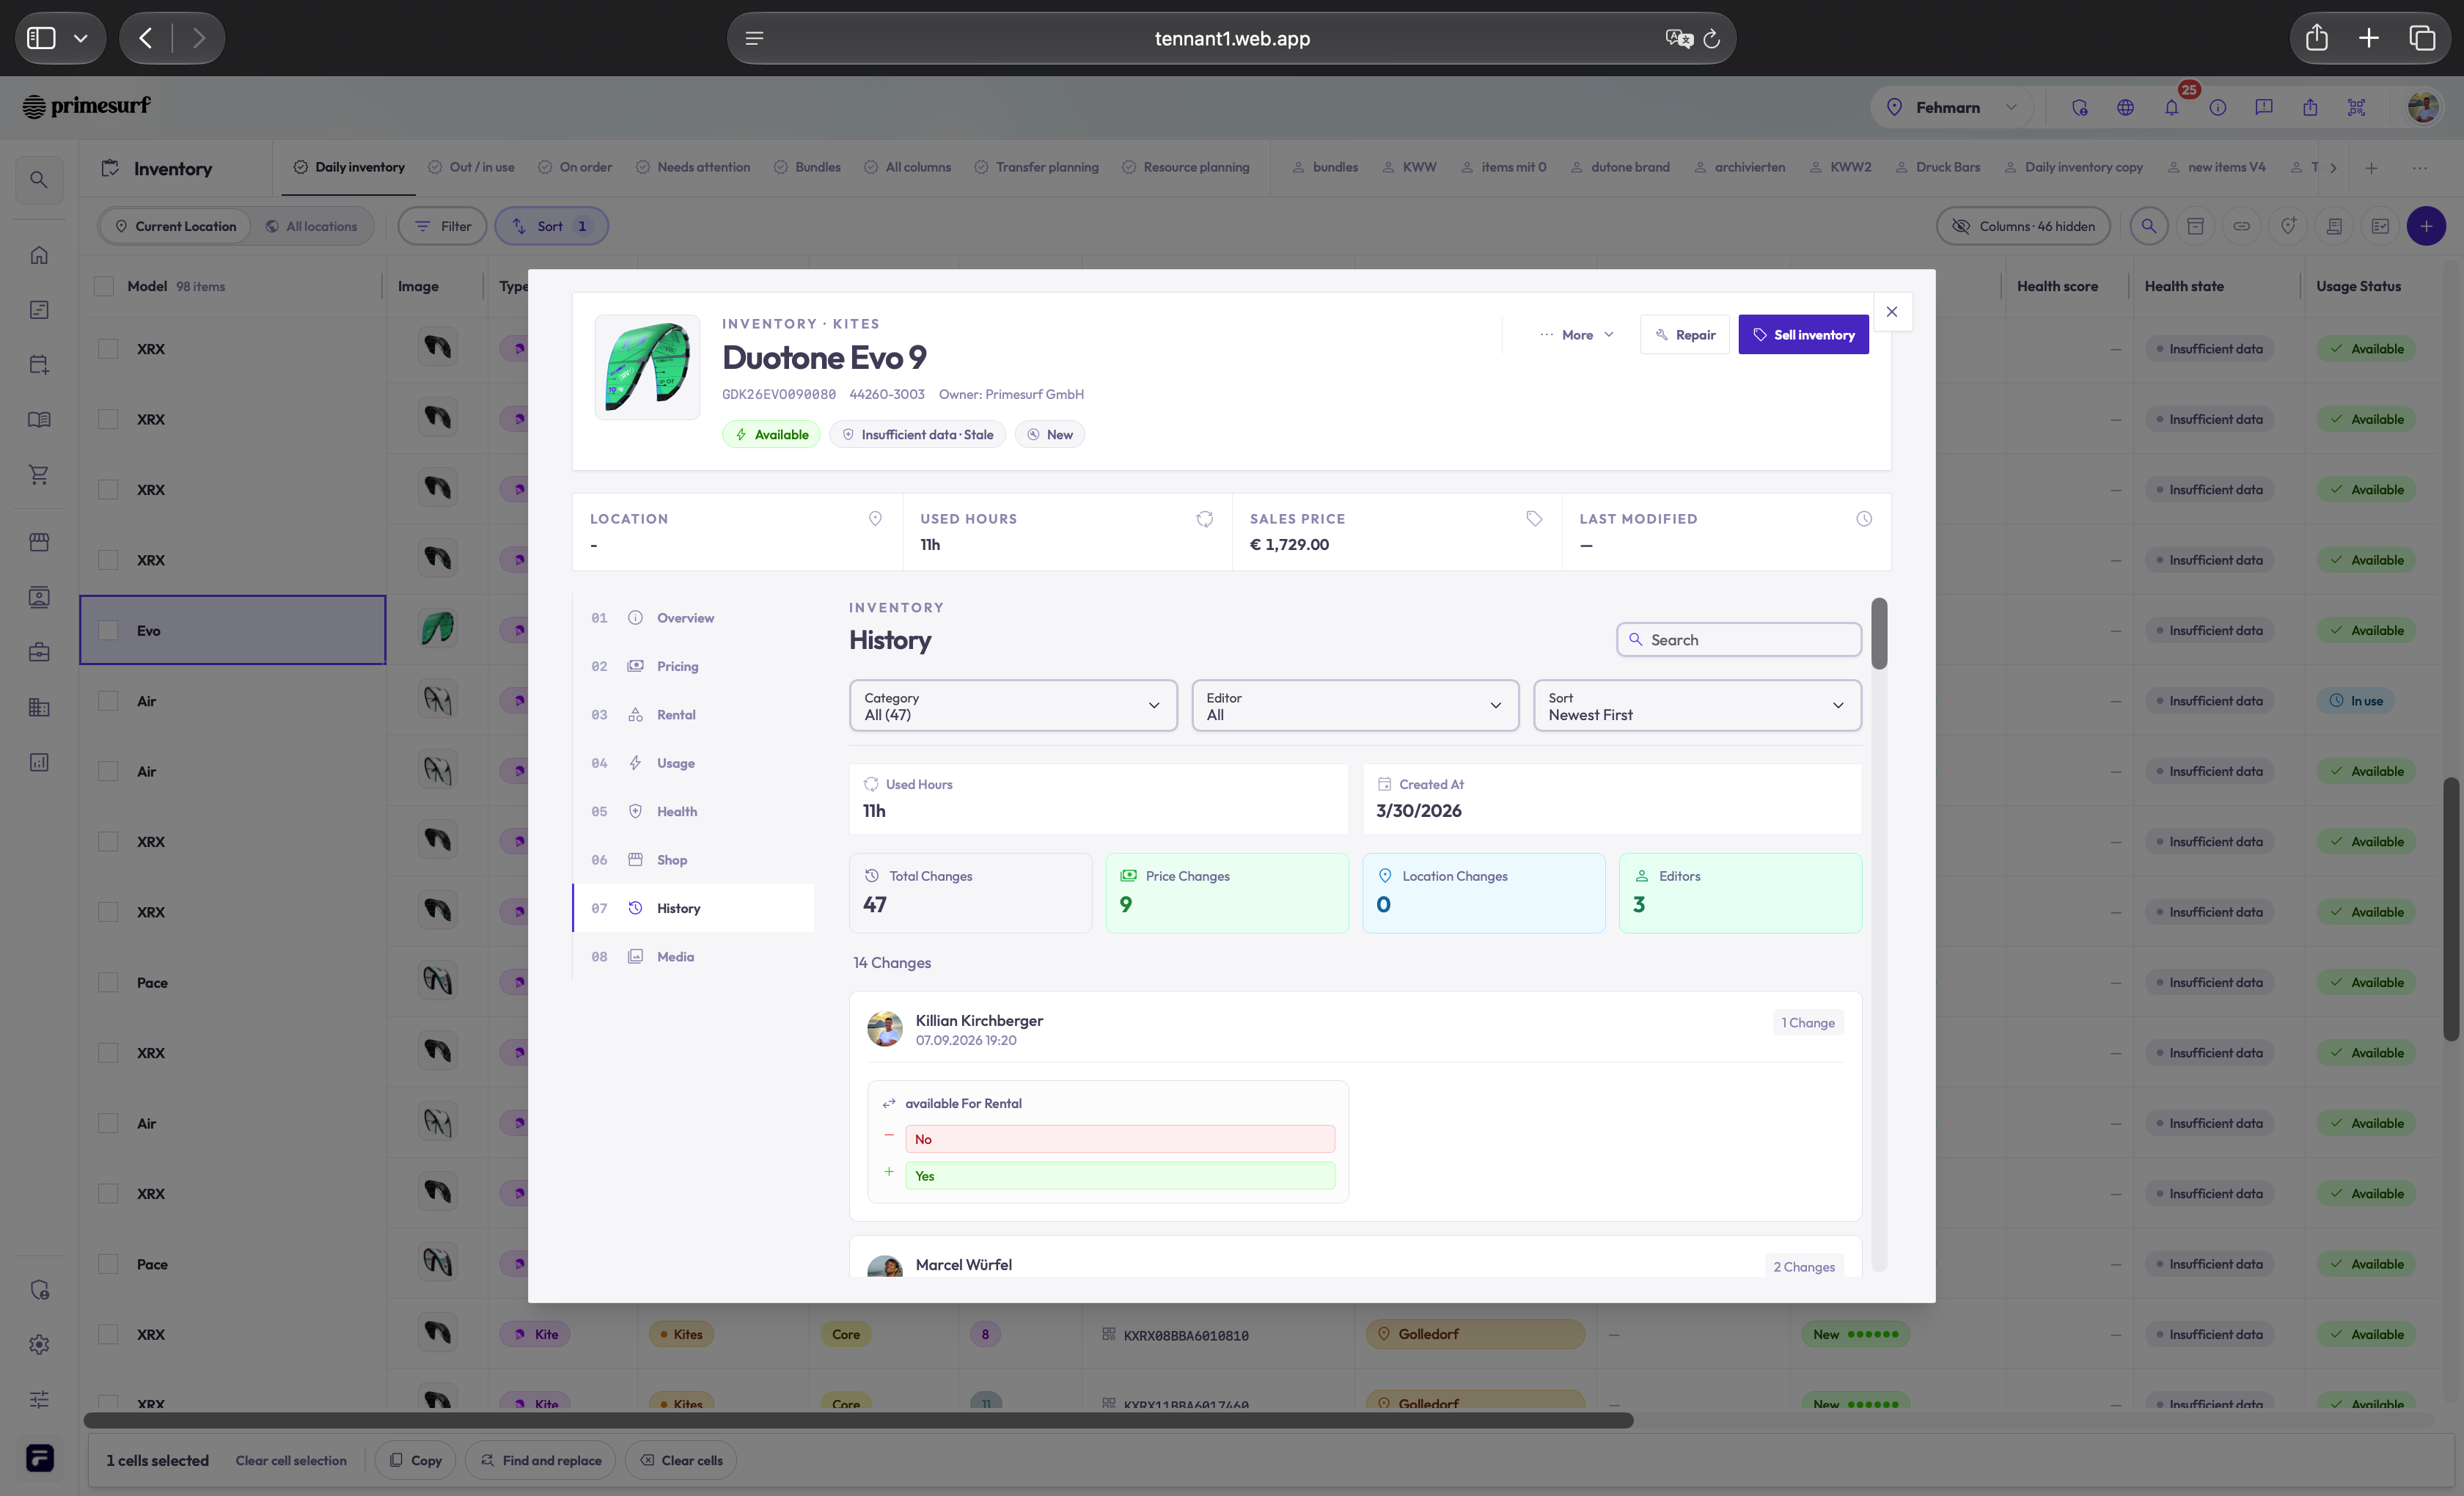Click the home icon in left sidebar
Image resolution: width=2464 pixels, height=1496 pixels.
click(x=39, y=255)
